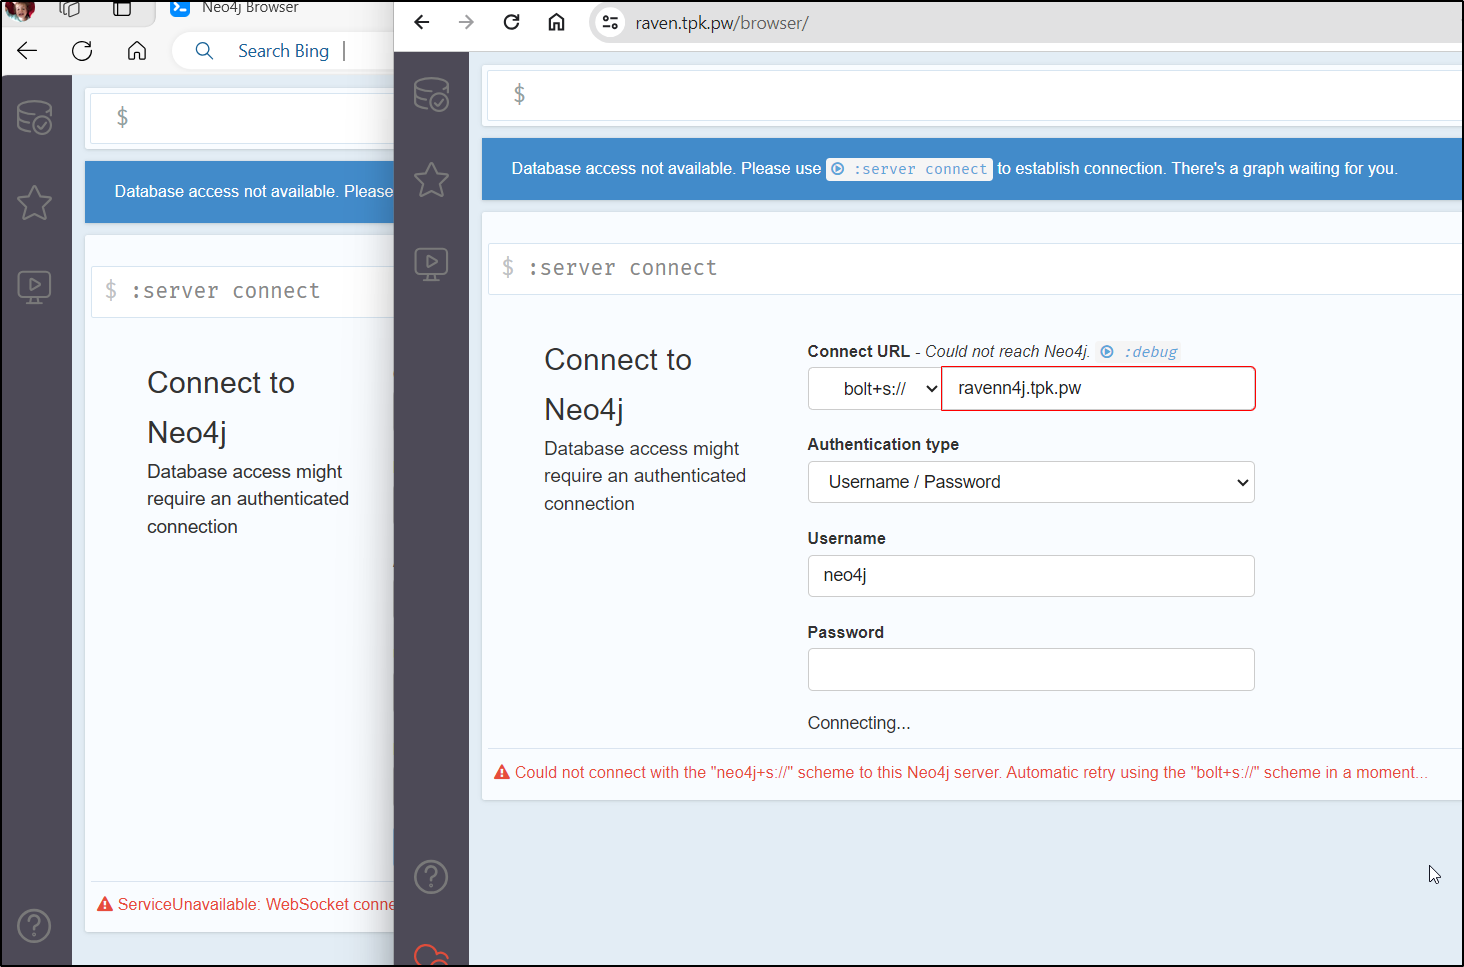This screenshot has height=967, width=1464.
Task: Go to home page in right browser
Action: click(556, 22)
